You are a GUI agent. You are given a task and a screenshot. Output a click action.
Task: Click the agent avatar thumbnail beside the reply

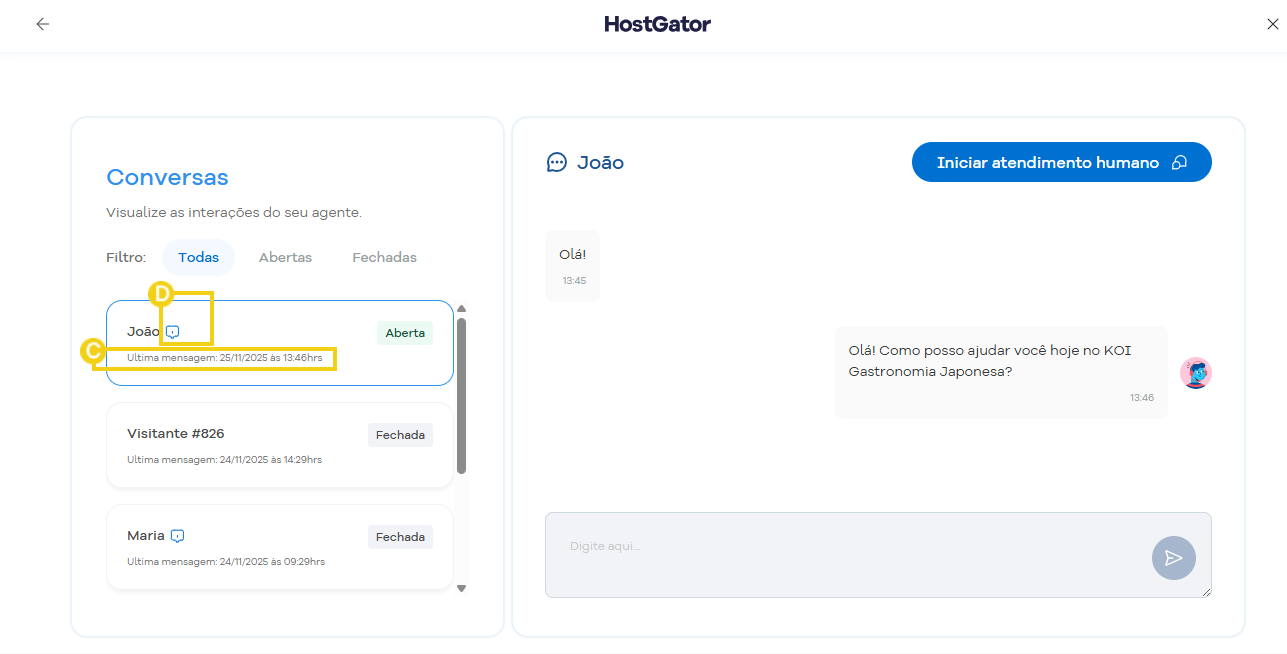(x=1195, y=371)
